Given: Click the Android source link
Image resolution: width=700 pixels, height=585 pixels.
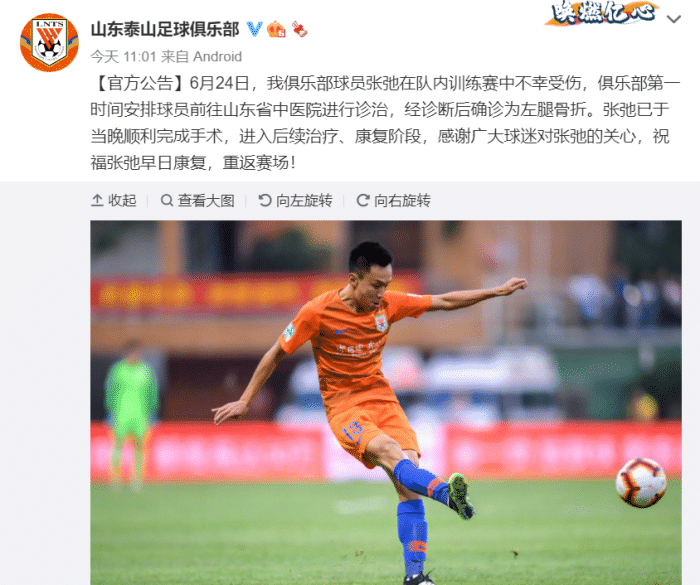Looking at the screenshot, I should pos(217,57).
